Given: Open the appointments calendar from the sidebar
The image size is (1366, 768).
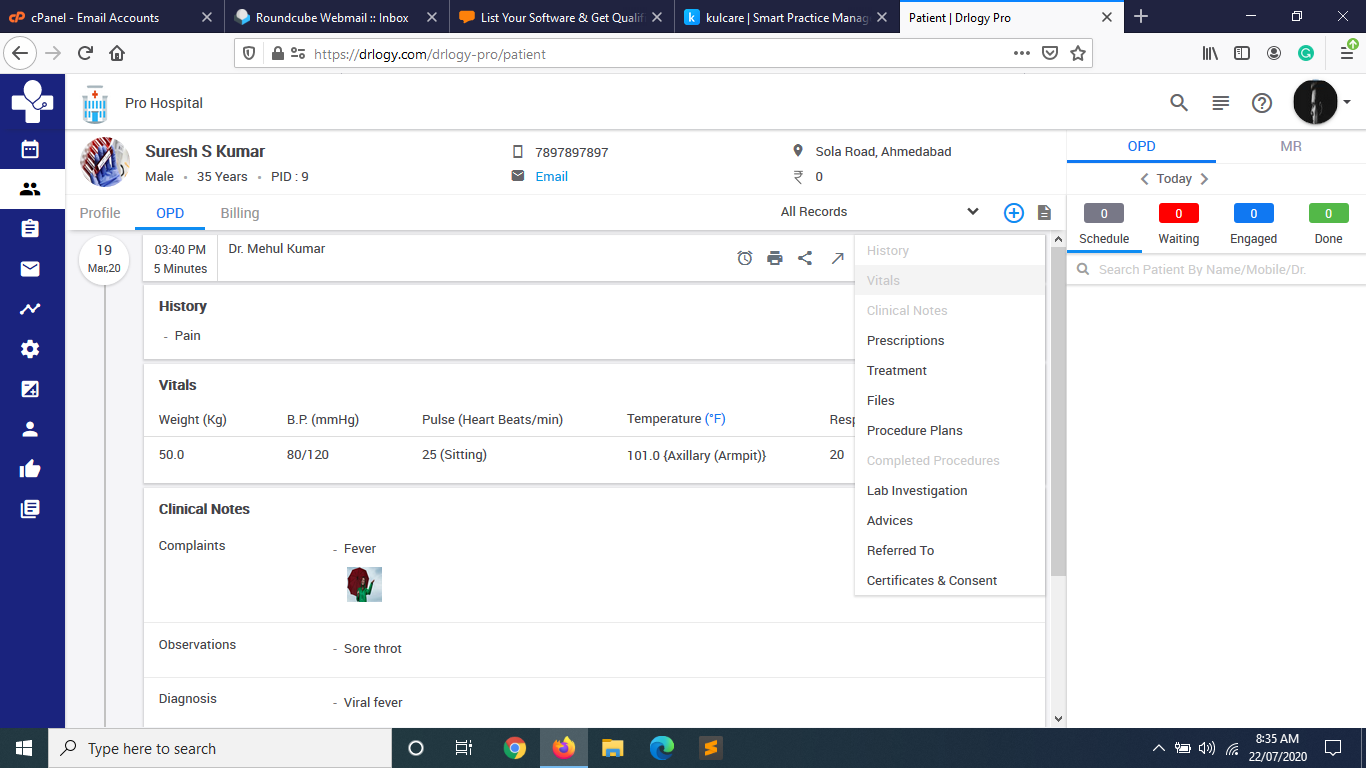Looking at the screenshot, I should click(x=32, y=148).
